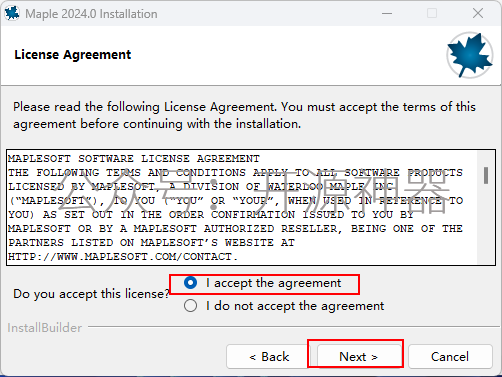Viewport: 502px width, 377px height.
Task: Click the "MAPLESOFT SOFTWARE LICENSE AGREEMENT" first line
Action: click(x=134, y=159)
